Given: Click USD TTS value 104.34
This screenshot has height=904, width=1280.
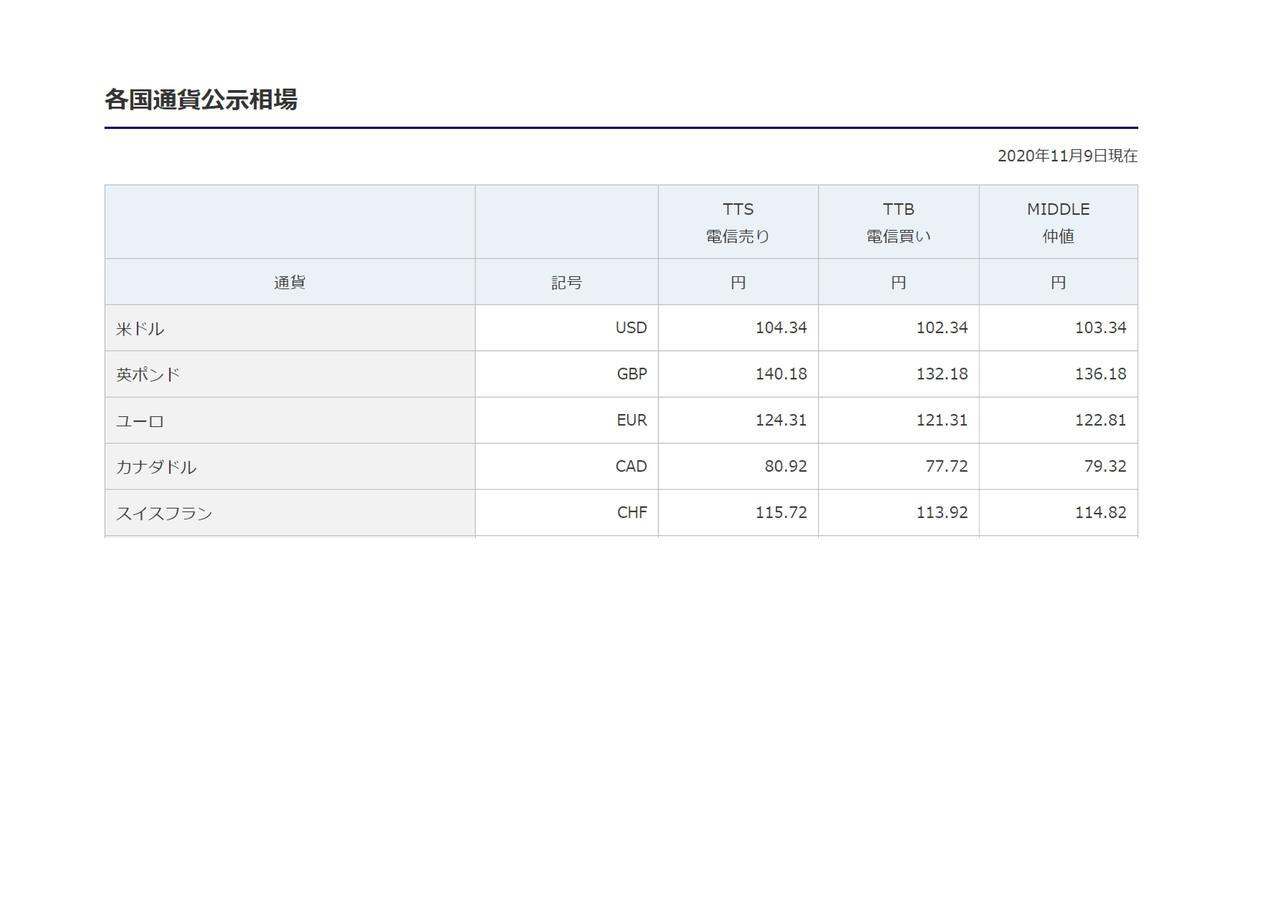Looking at the screenshot, I should (781, 328).
